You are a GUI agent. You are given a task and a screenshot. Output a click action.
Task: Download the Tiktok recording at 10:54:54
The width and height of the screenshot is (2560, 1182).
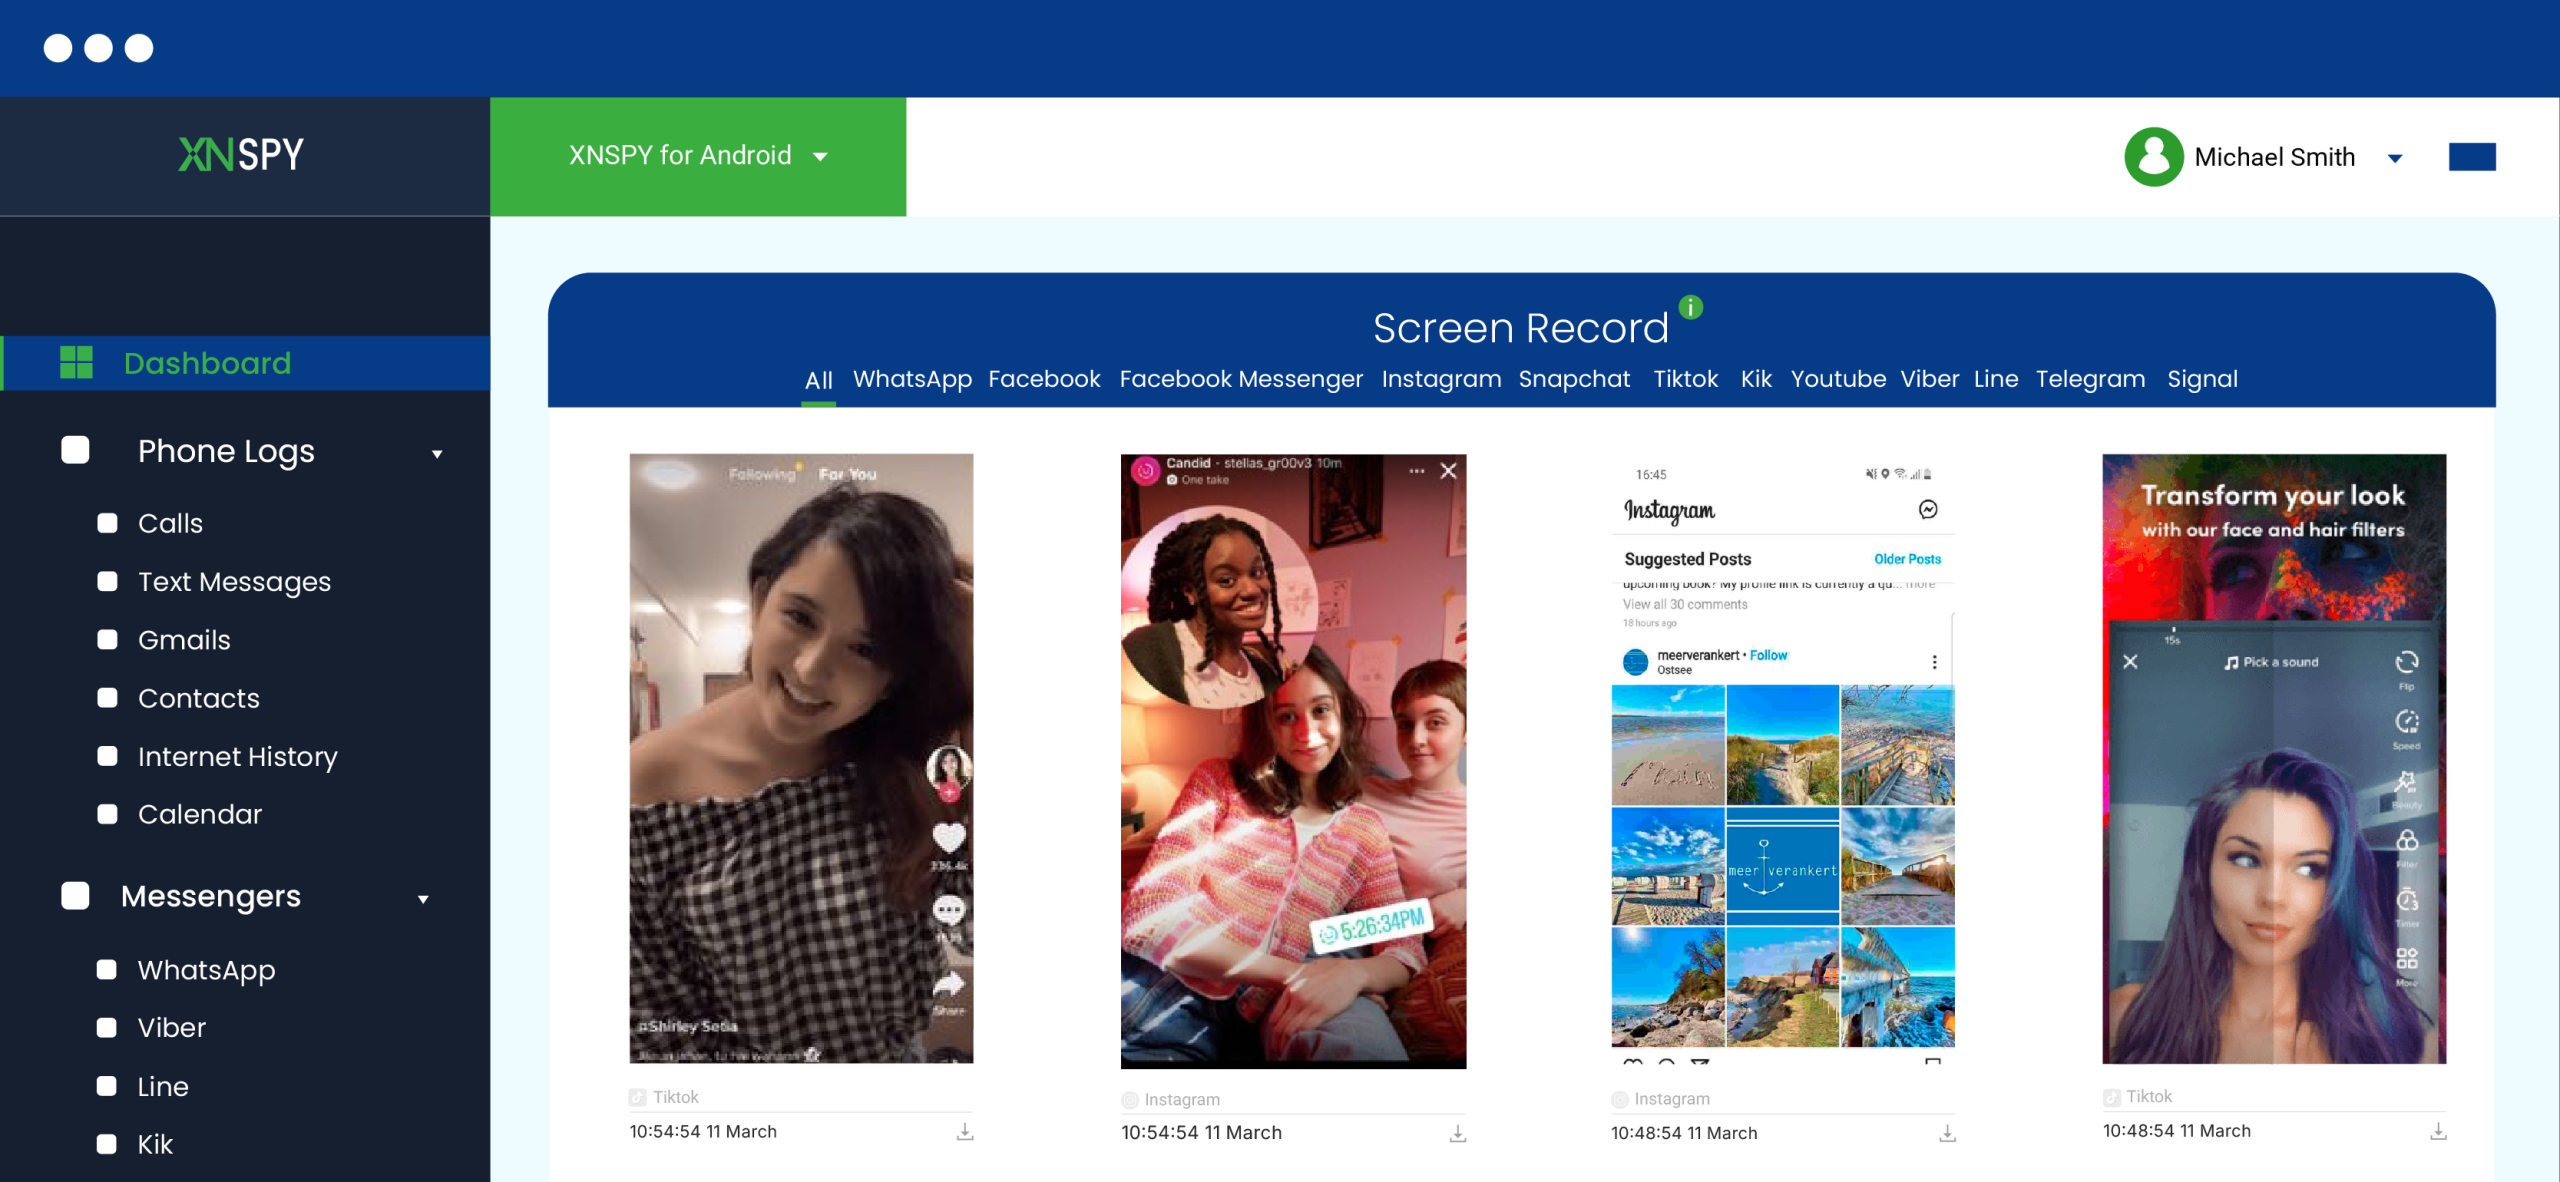pyautogui.click(x=964, y=1132)
